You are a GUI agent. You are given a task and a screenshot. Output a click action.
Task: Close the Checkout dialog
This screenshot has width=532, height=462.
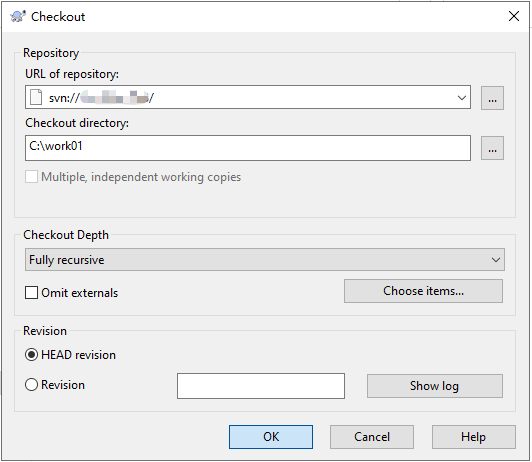click(x=514, y=16)
